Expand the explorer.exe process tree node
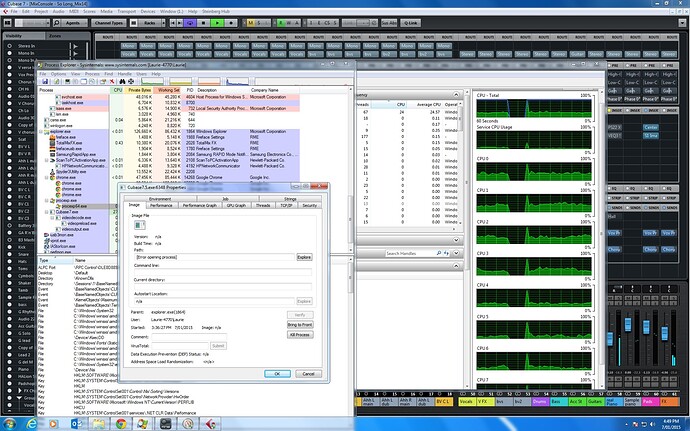690x431 pixels. (41, 131)
